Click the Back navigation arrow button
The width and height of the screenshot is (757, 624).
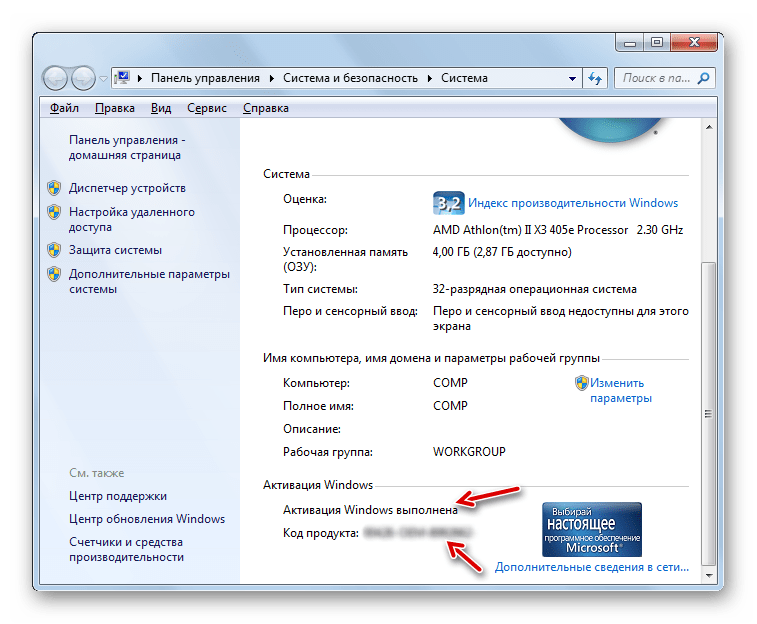tap(55, 78)
